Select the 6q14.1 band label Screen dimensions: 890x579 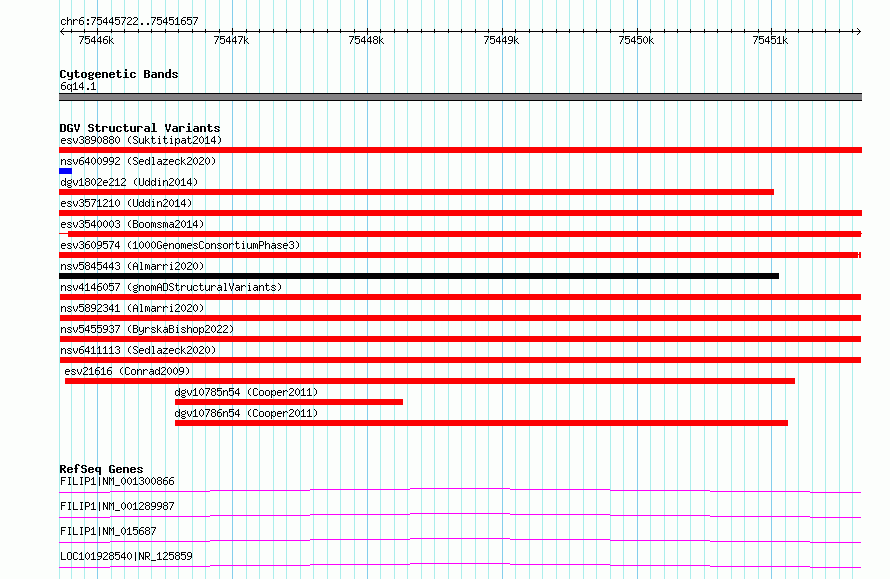coord(78,86)
